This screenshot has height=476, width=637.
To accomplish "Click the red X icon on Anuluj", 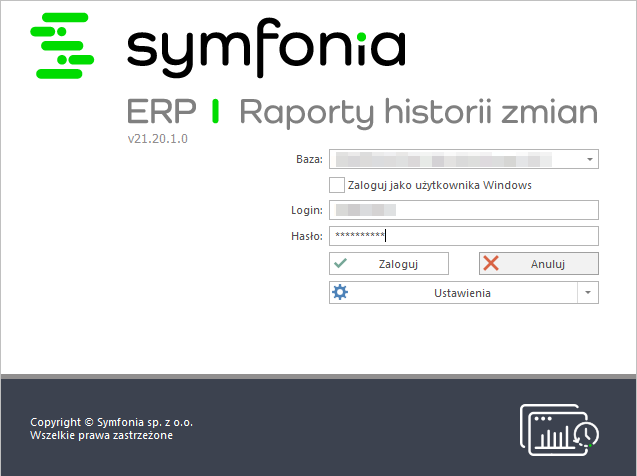I will click(x=491, y=264).
